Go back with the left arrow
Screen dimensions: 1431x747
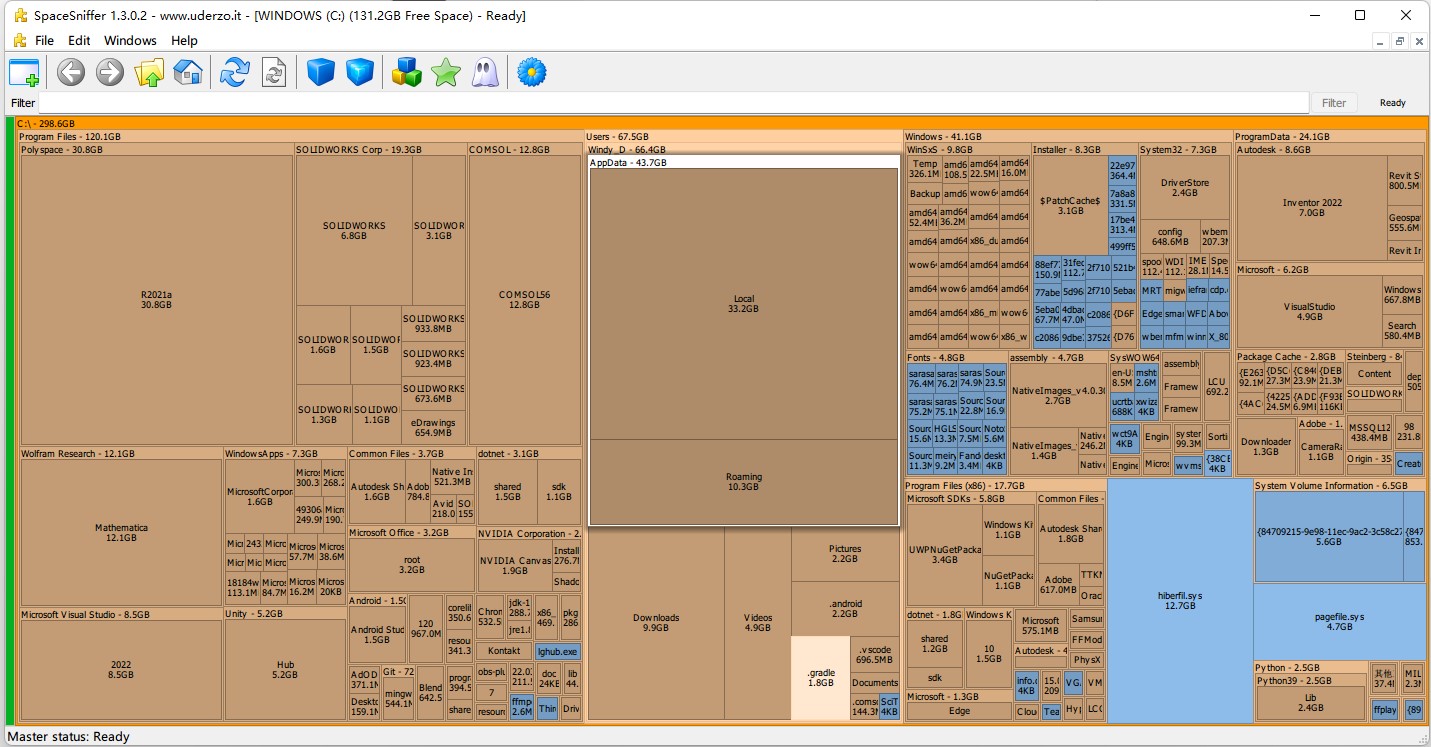click(70, 72)
